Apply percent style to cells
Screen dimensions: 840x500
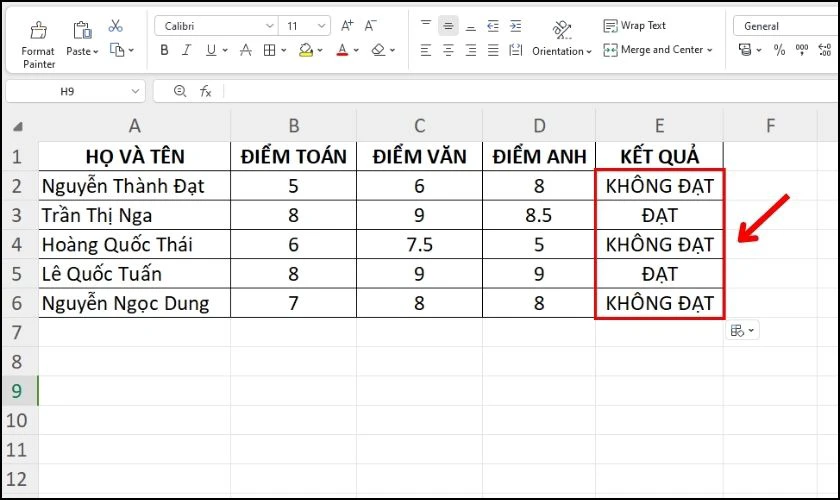tap(779, 50)
